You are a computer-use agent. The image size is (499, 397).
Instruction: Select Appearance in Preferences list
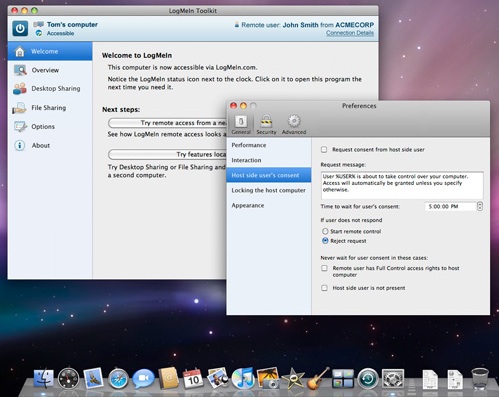269,205
